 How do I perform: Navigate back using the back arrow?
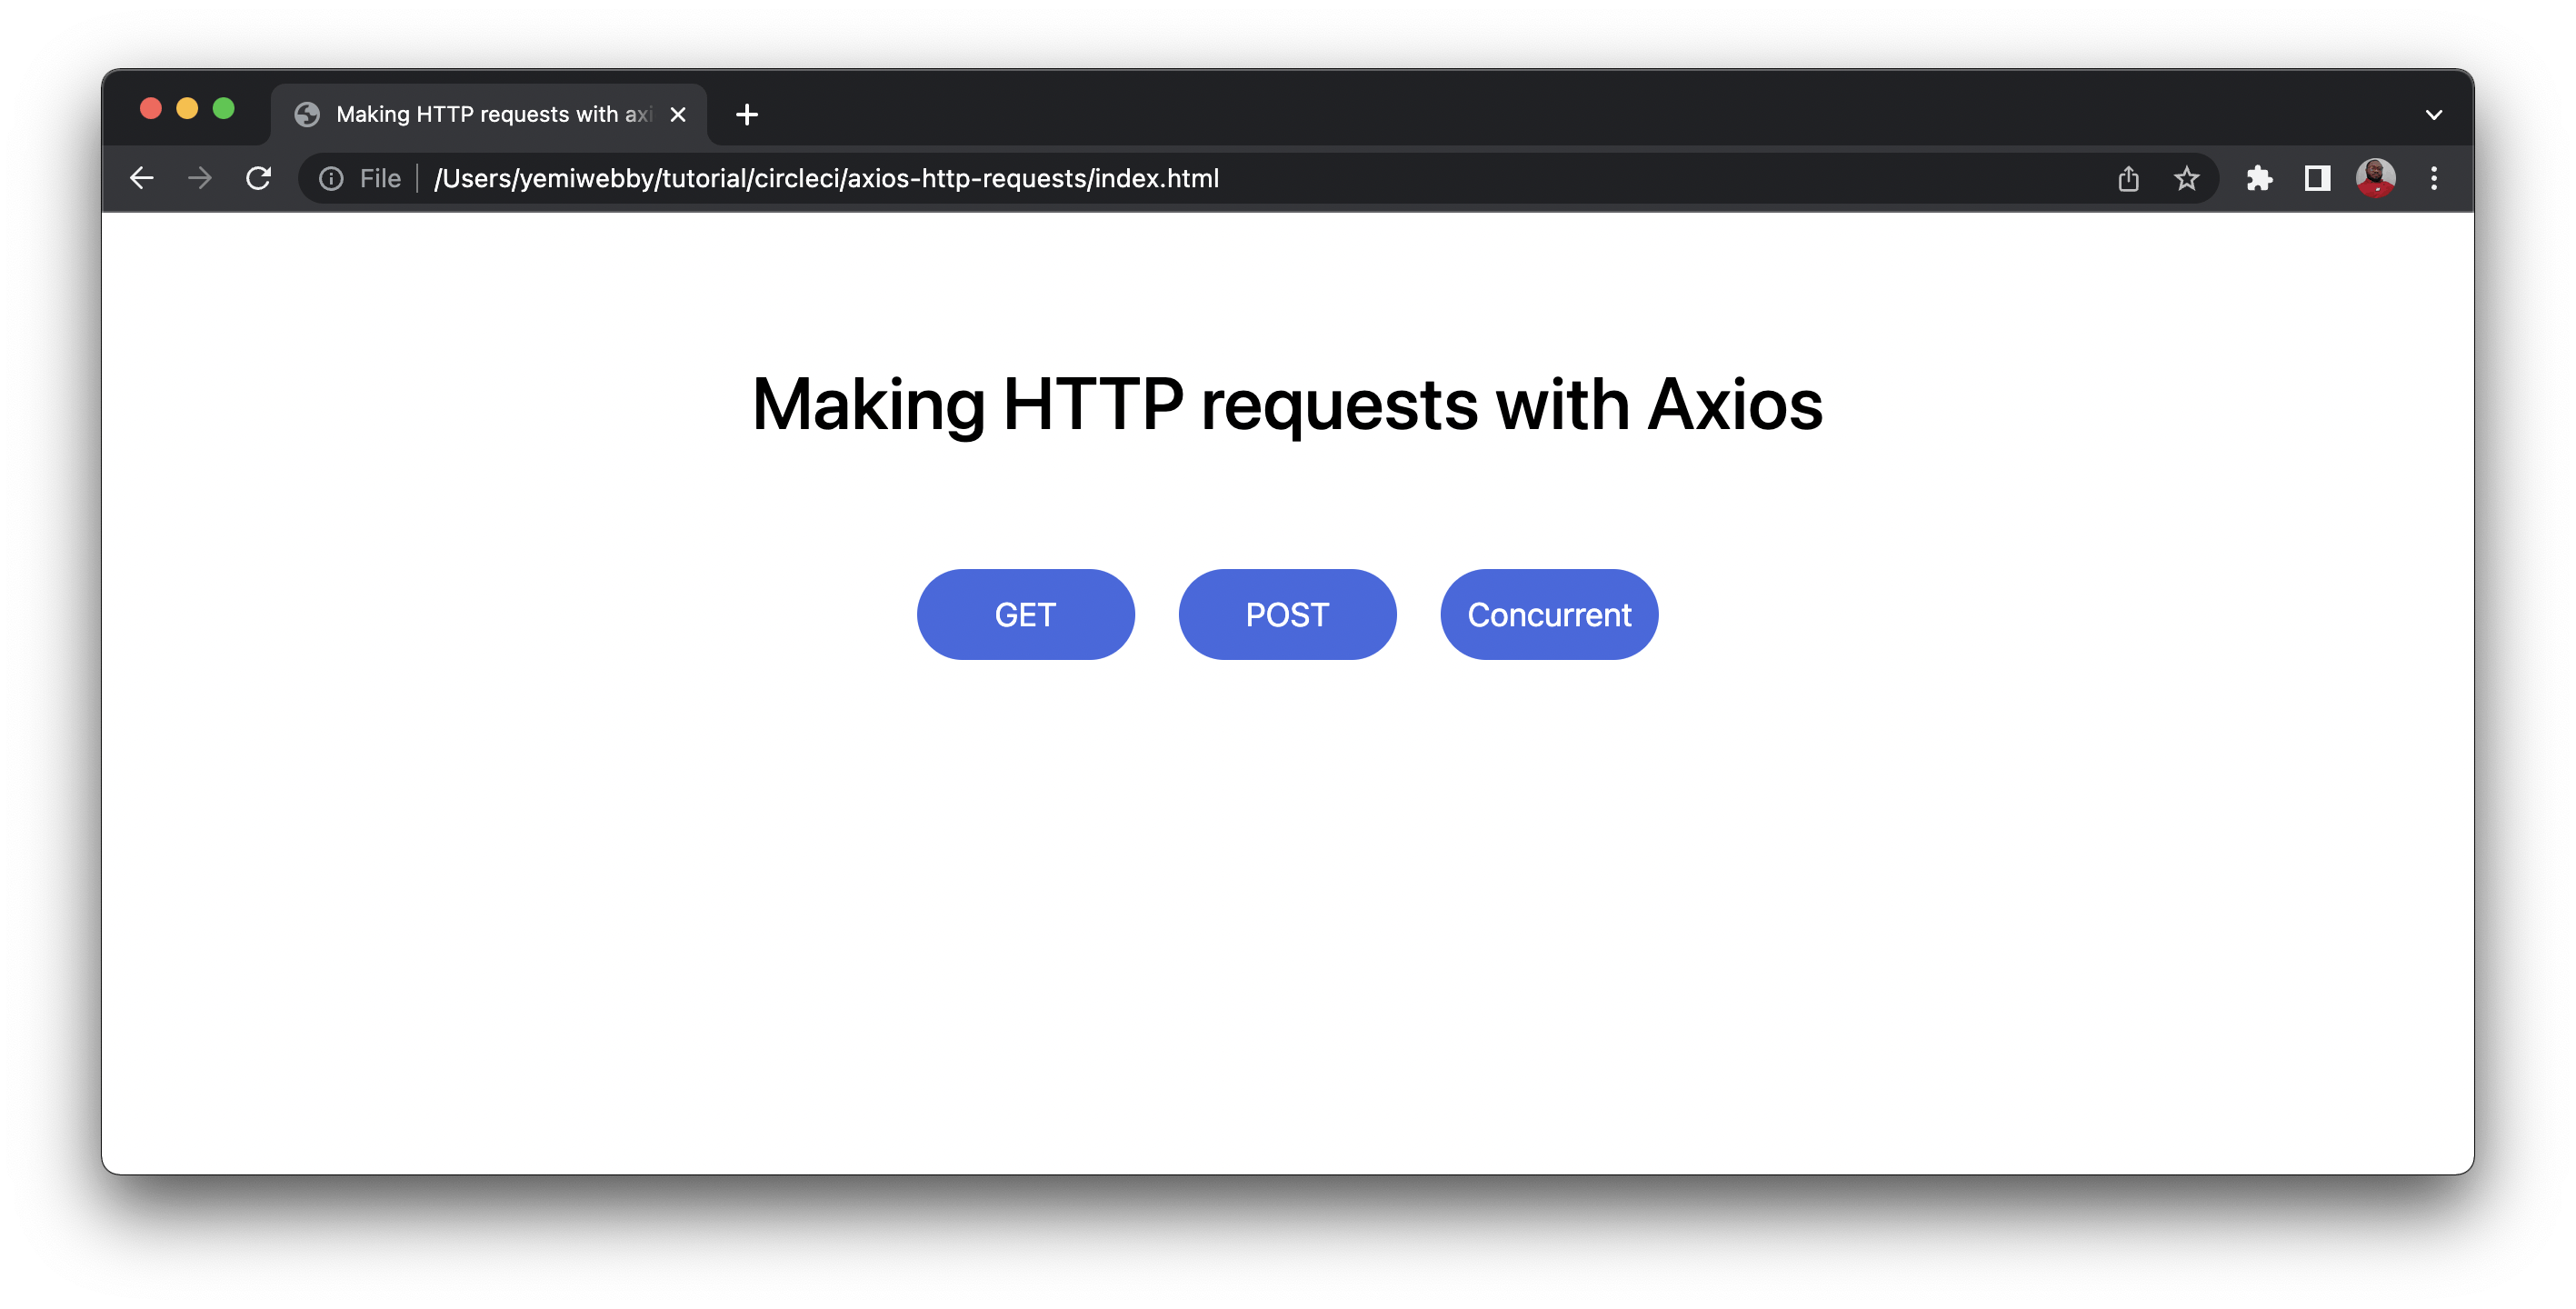pos(141,178)
